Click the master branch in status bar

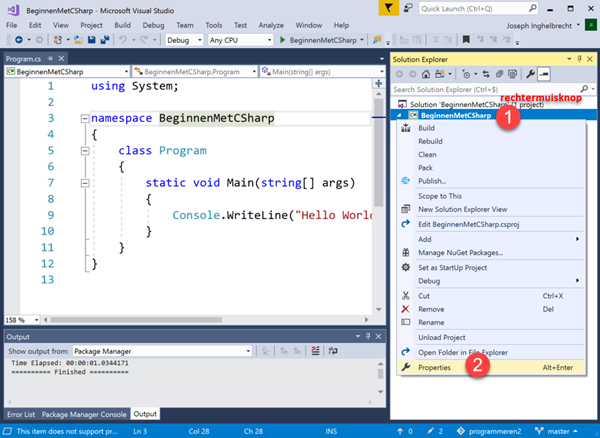[x=557, y=431]
